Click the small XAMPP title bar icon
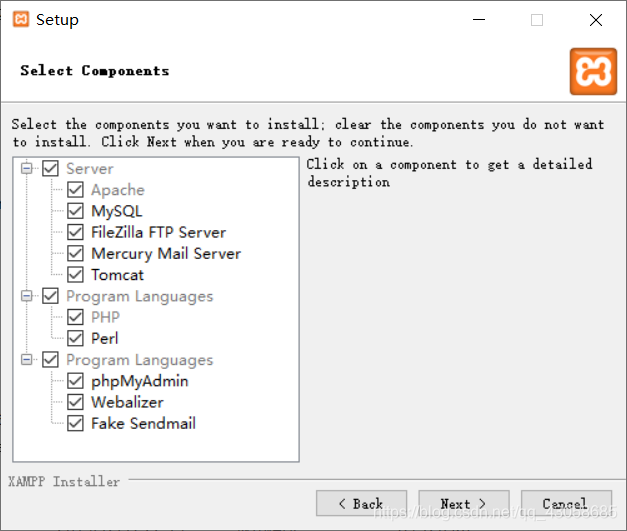The width and height of the screenshot is (627, 531). [x=21, y=19]
